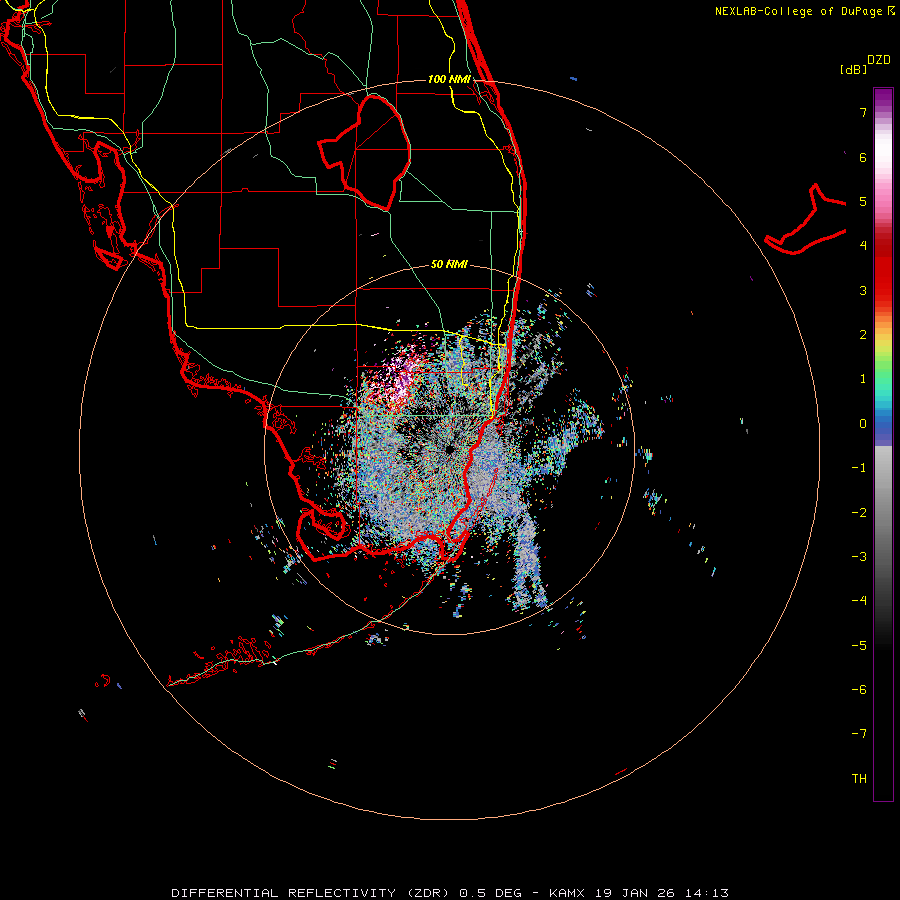This screenshot has width=900, height=900.
Task: Click the [dB] units label
Action: point(853,69)
